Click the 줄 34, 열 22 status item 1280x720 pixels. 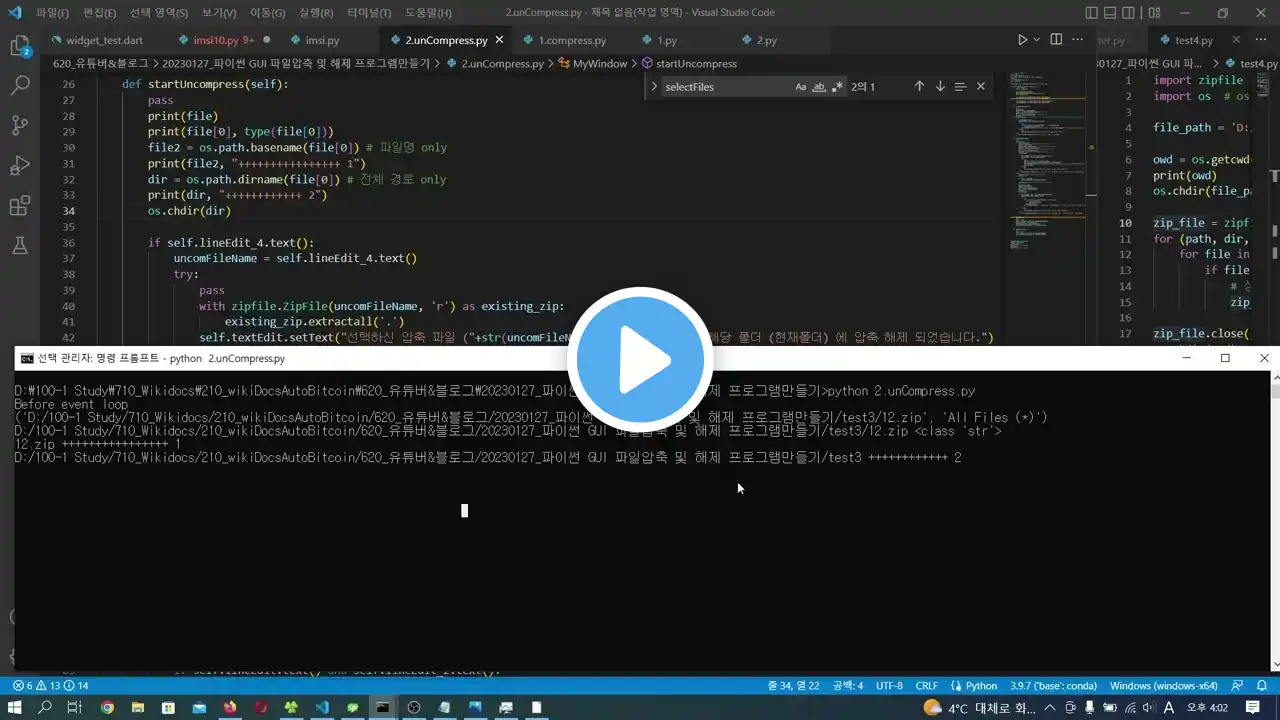click(793, 686)
